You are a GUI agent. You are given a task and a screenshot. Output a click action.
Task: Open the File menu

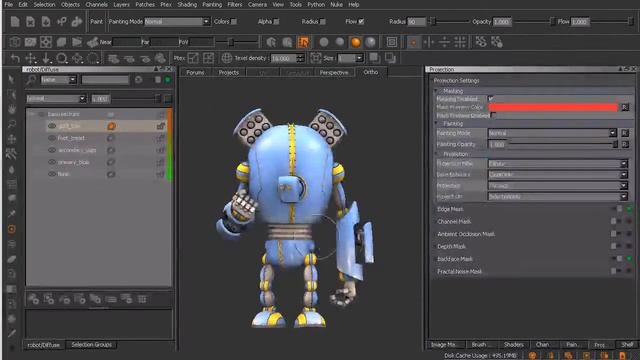(8, 4)
